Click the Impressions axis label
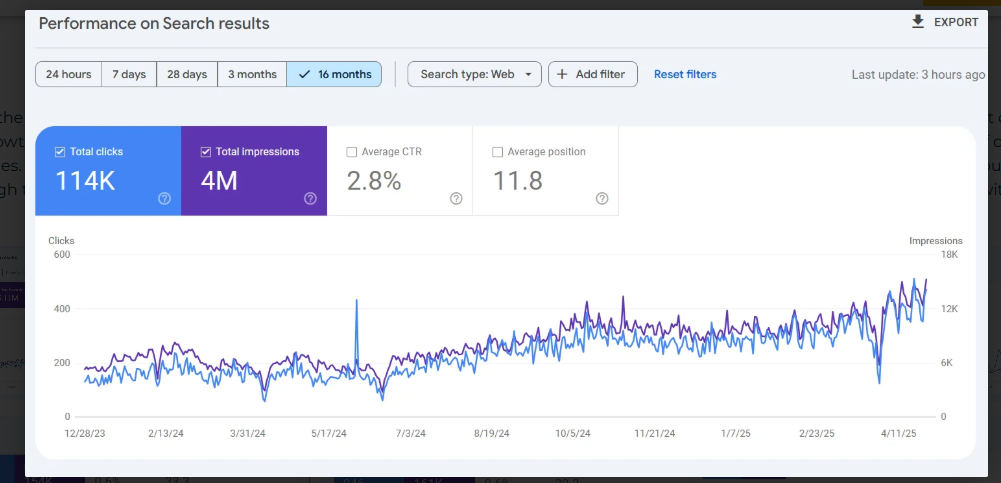 pos(936,241)
